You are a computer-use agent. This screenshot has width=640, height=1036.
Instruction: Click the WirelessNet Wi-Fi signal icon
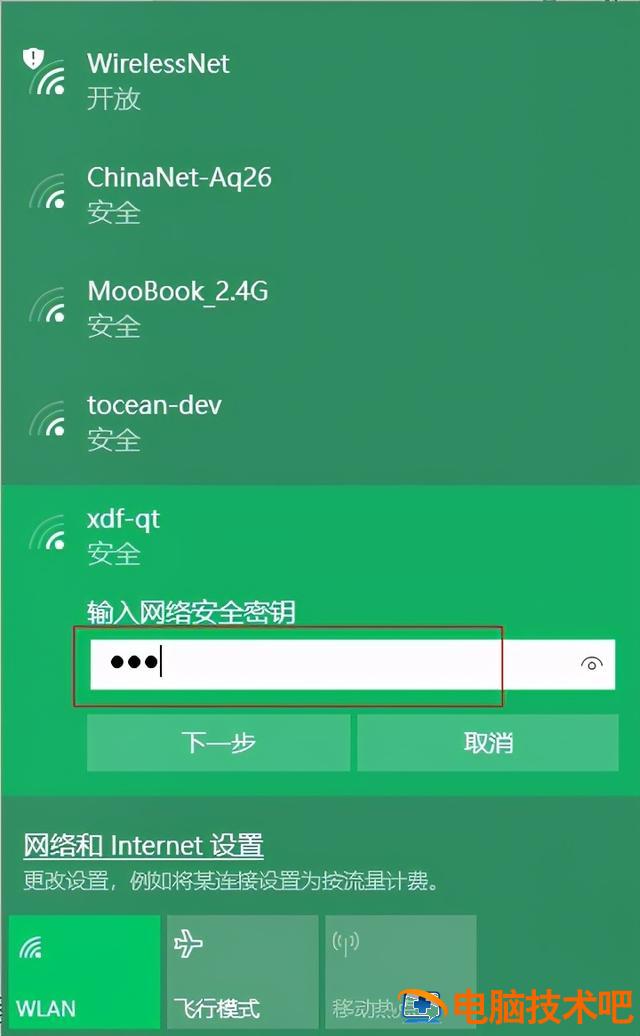45,71
